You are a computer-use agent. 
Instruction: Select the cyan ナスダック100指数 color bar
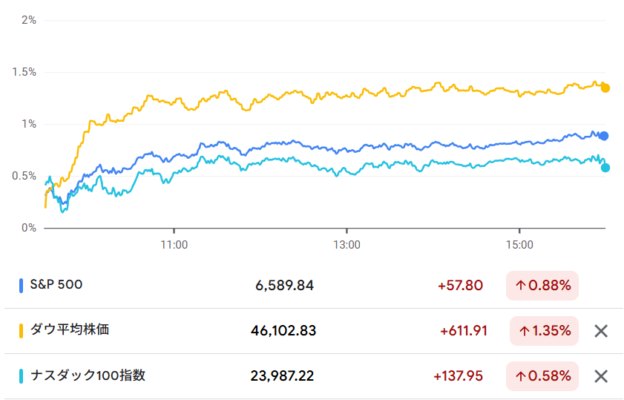coord(21,376)
